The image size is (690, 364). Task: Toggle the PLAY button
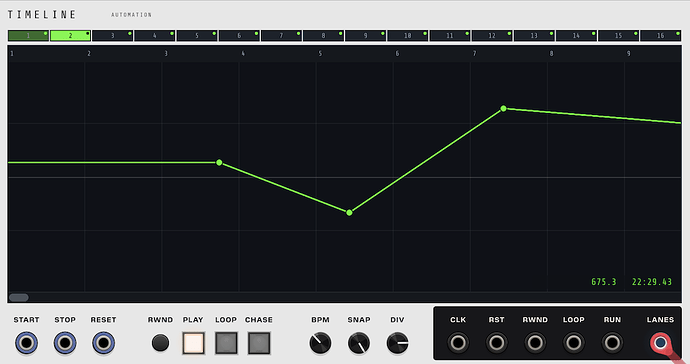[194, 343]
